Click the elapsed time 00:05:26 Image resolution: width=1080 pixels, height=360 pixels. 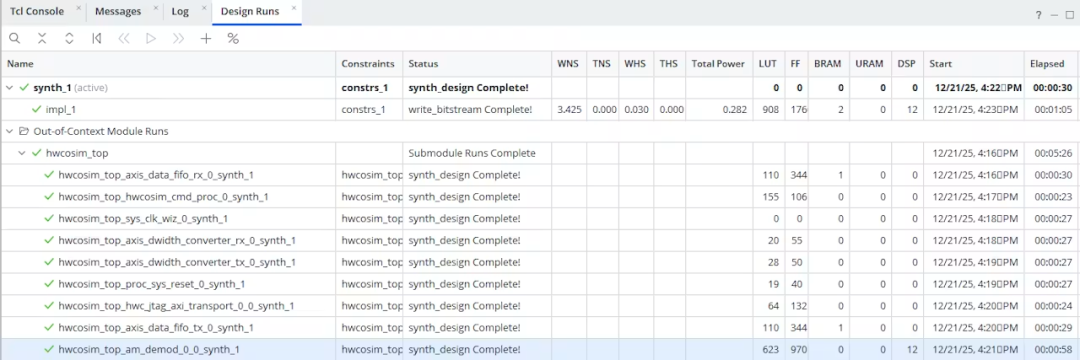click(1053, 153)
